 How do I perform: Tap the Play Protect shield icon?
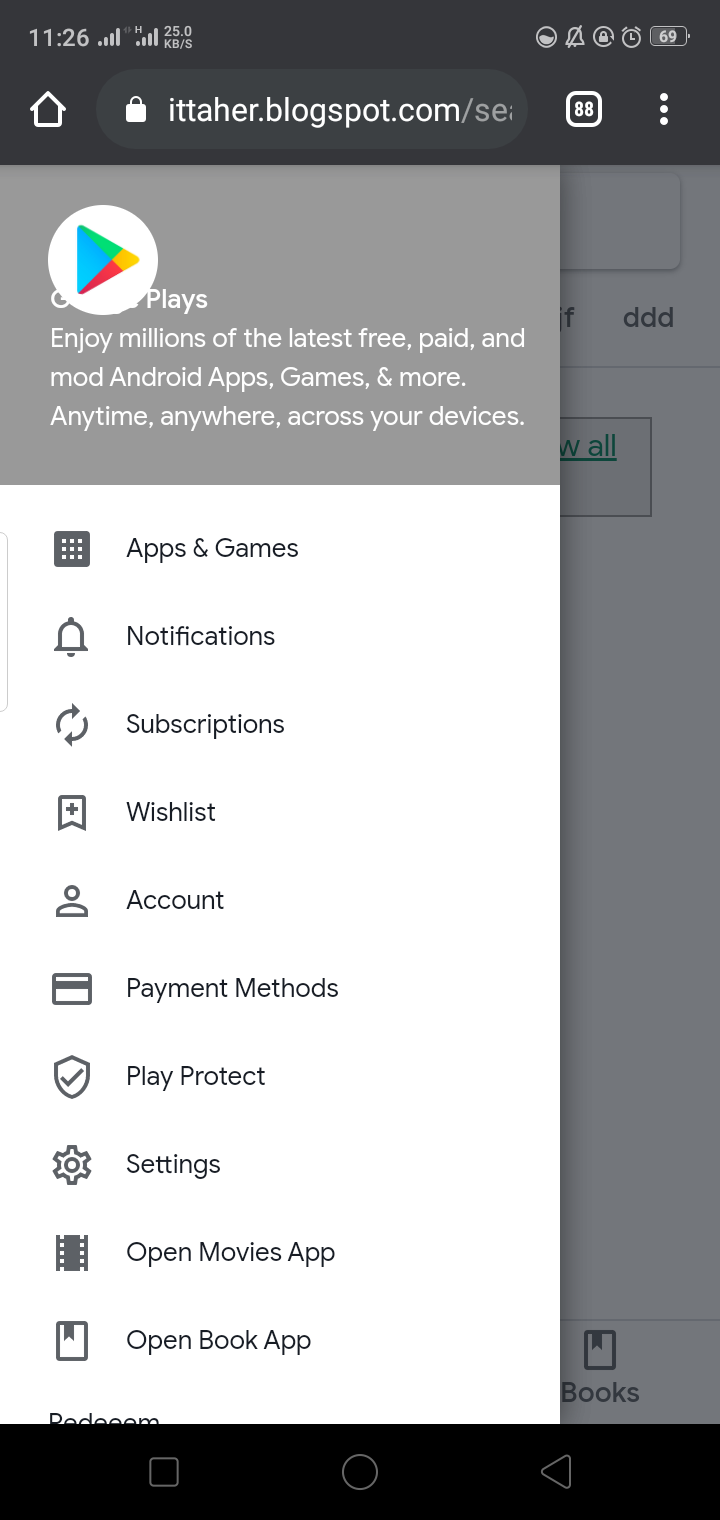[71, 1077]
